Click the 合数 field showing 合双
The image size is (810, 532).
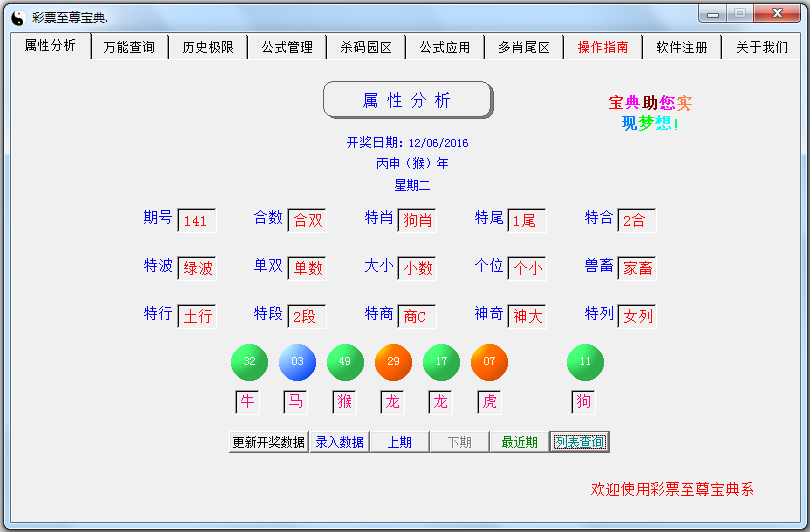tap(307, 221)
